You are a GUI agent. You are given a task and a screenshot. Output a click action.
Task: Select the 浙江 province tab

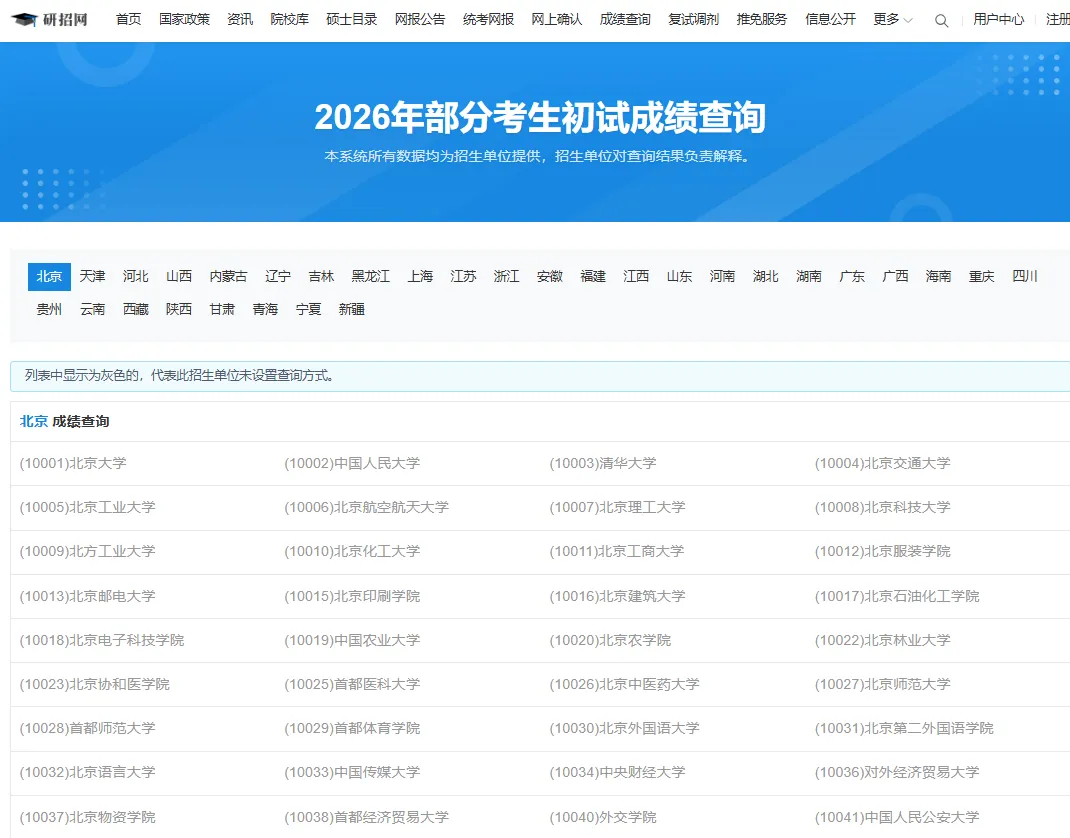(506, 276)
